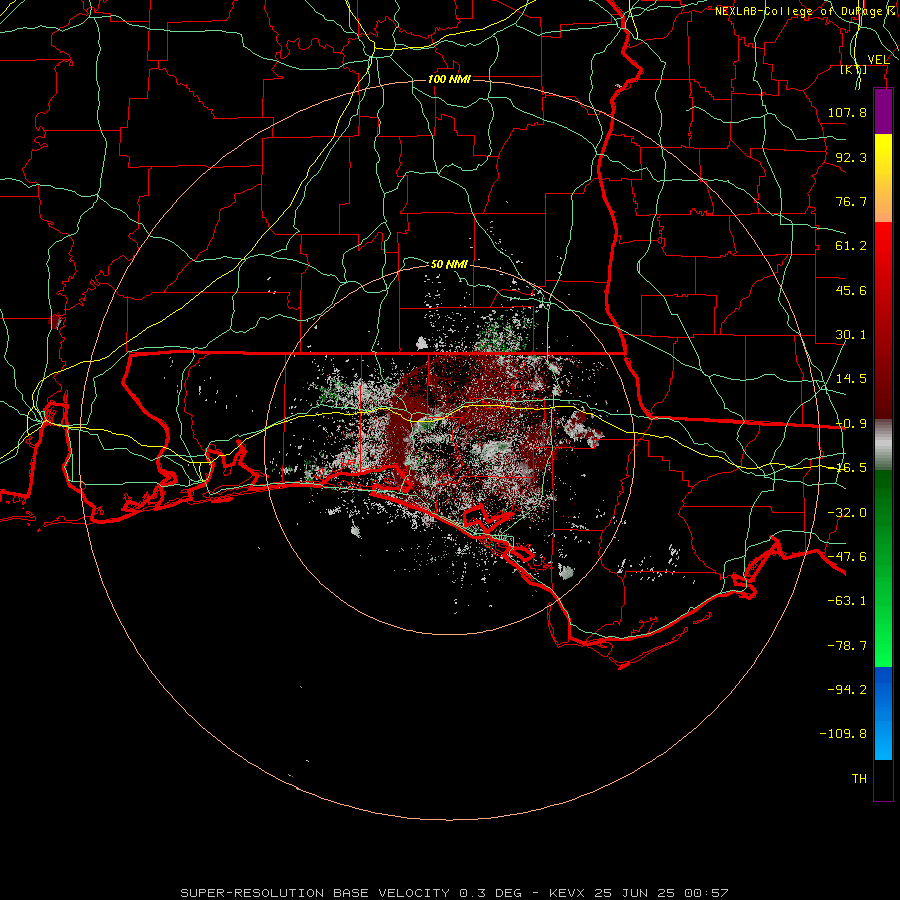Click the 61.2 velocity scale value
Image resolution: width=900 pixels, height=900 pixels.
tap(851, 246)
